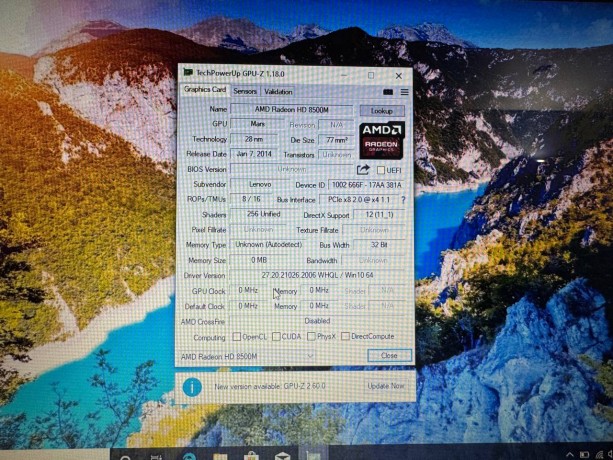Click the Close button at bottom
The width and height of the screenshot is (613, 460).
tap(389, 356)
